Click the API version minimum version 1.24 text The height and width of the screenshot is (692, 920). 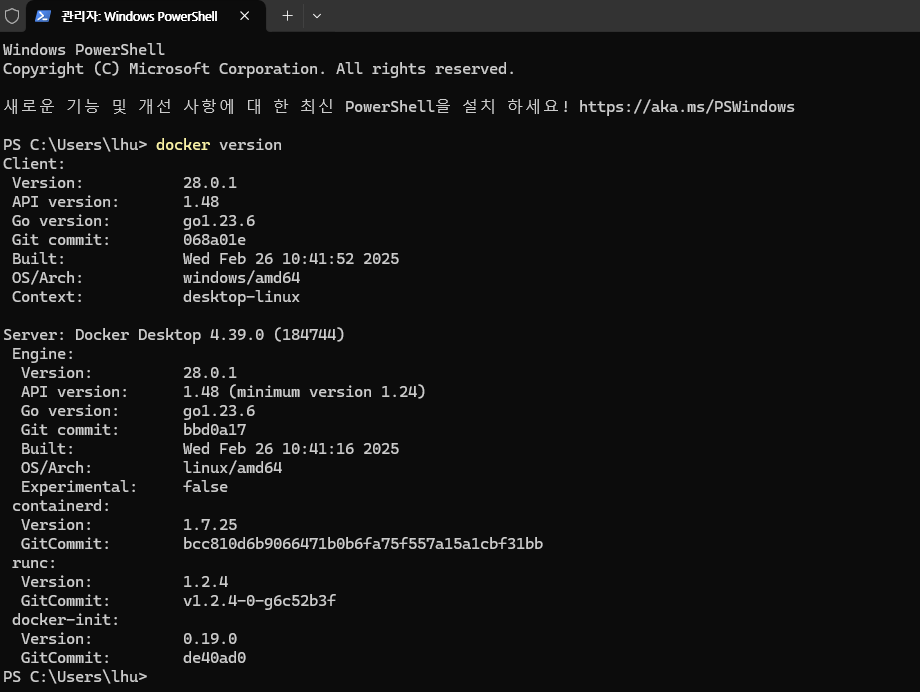[x=304, y=392]
